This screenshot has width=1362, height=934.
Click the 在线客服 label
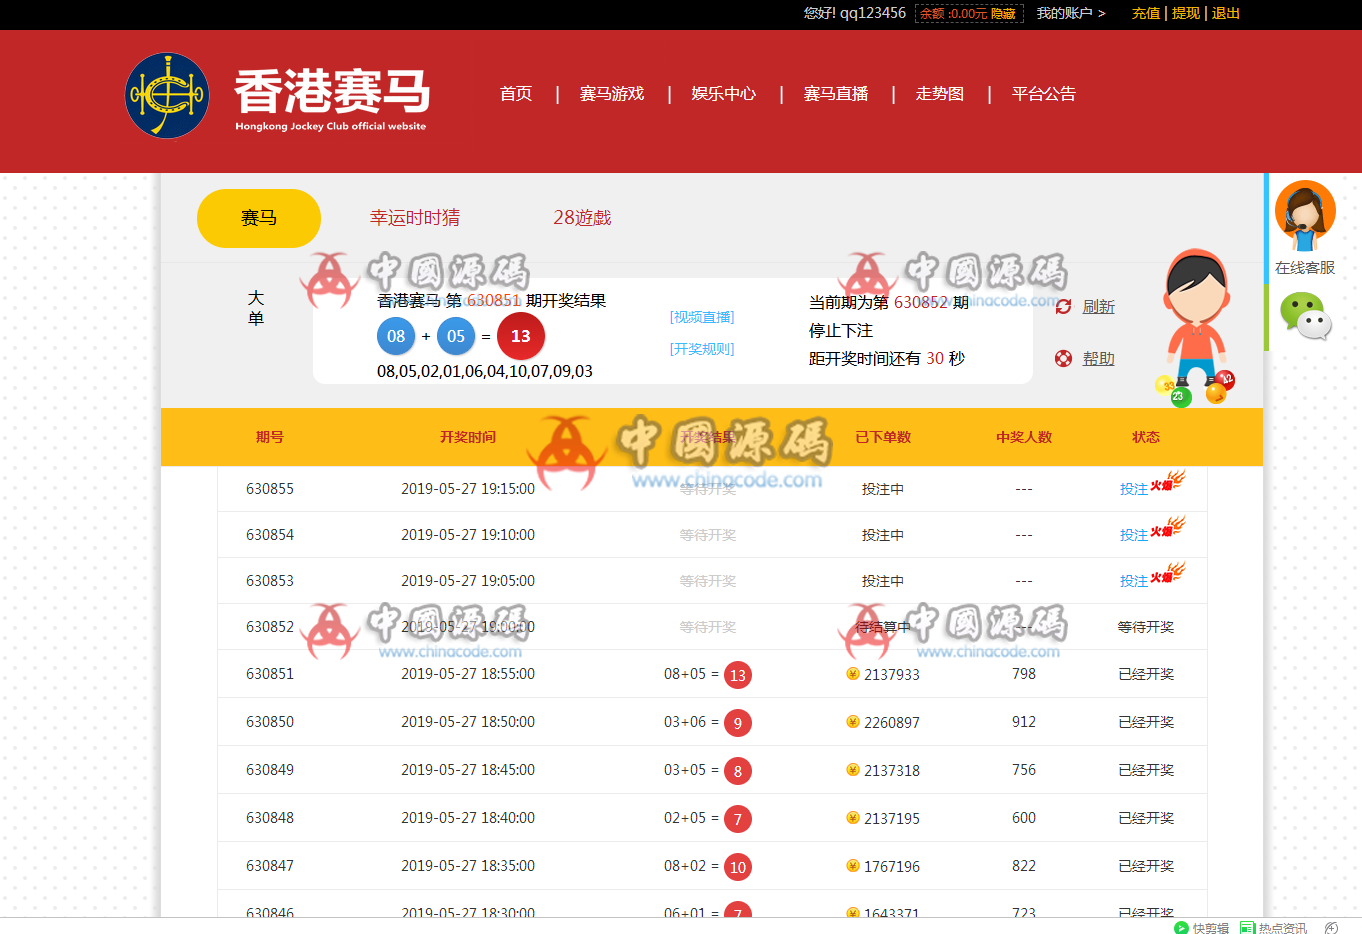1305,268
